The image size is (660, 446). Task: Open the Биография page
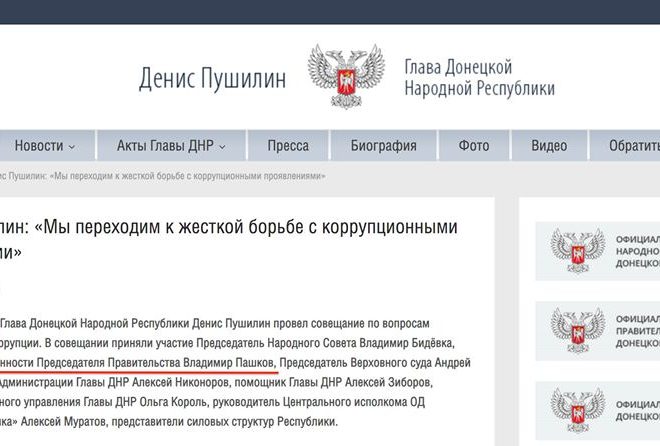tap(383, 146)
